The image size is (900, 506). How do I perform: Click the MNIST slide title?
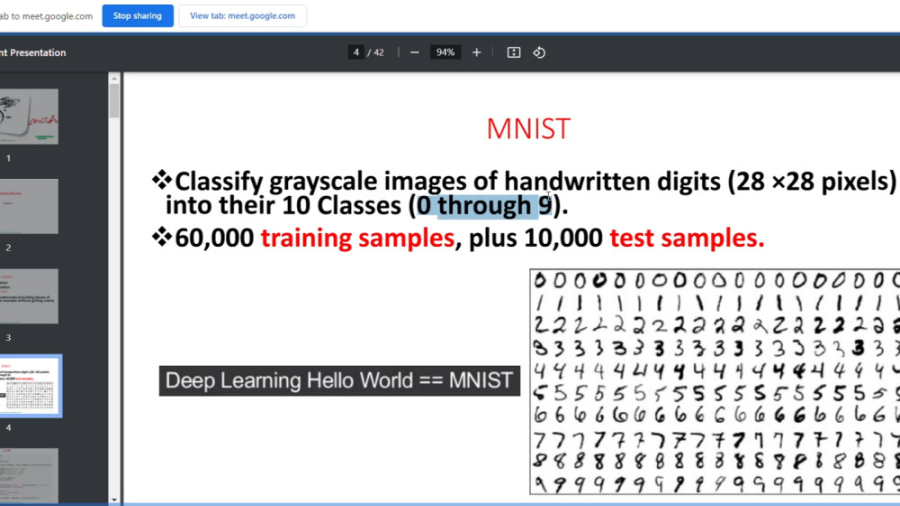click(528, 129)
